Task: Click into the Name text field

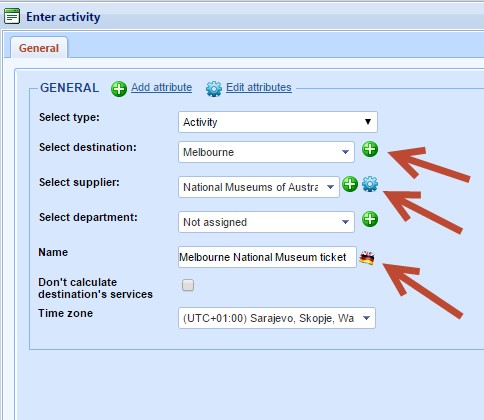Action: pos(267,257)
